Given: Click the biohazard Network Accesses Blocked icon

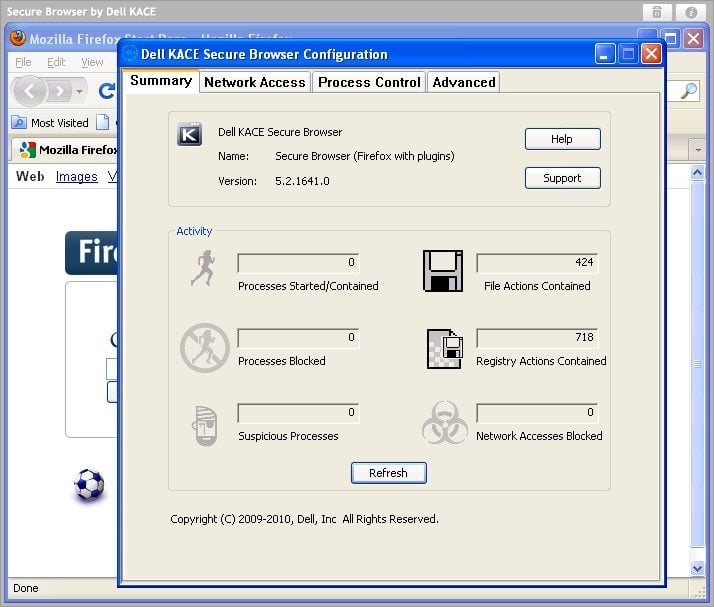Looking at the screenshot, I should point(444,424).
